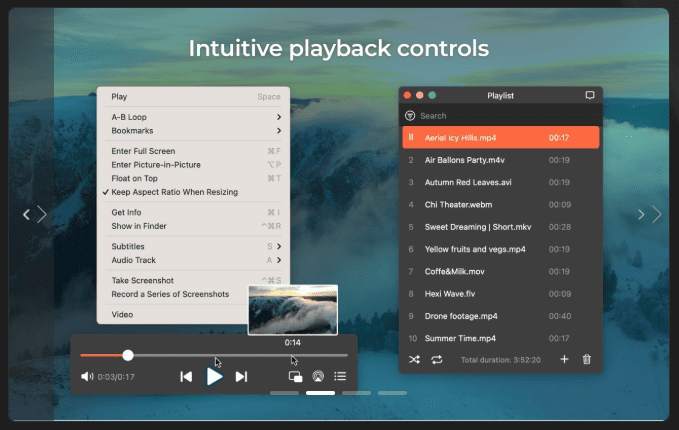This screenshot has height=430, width=679.
Task: Open Picture-in-Picture from the control bar icon
Action: point(295,377)
